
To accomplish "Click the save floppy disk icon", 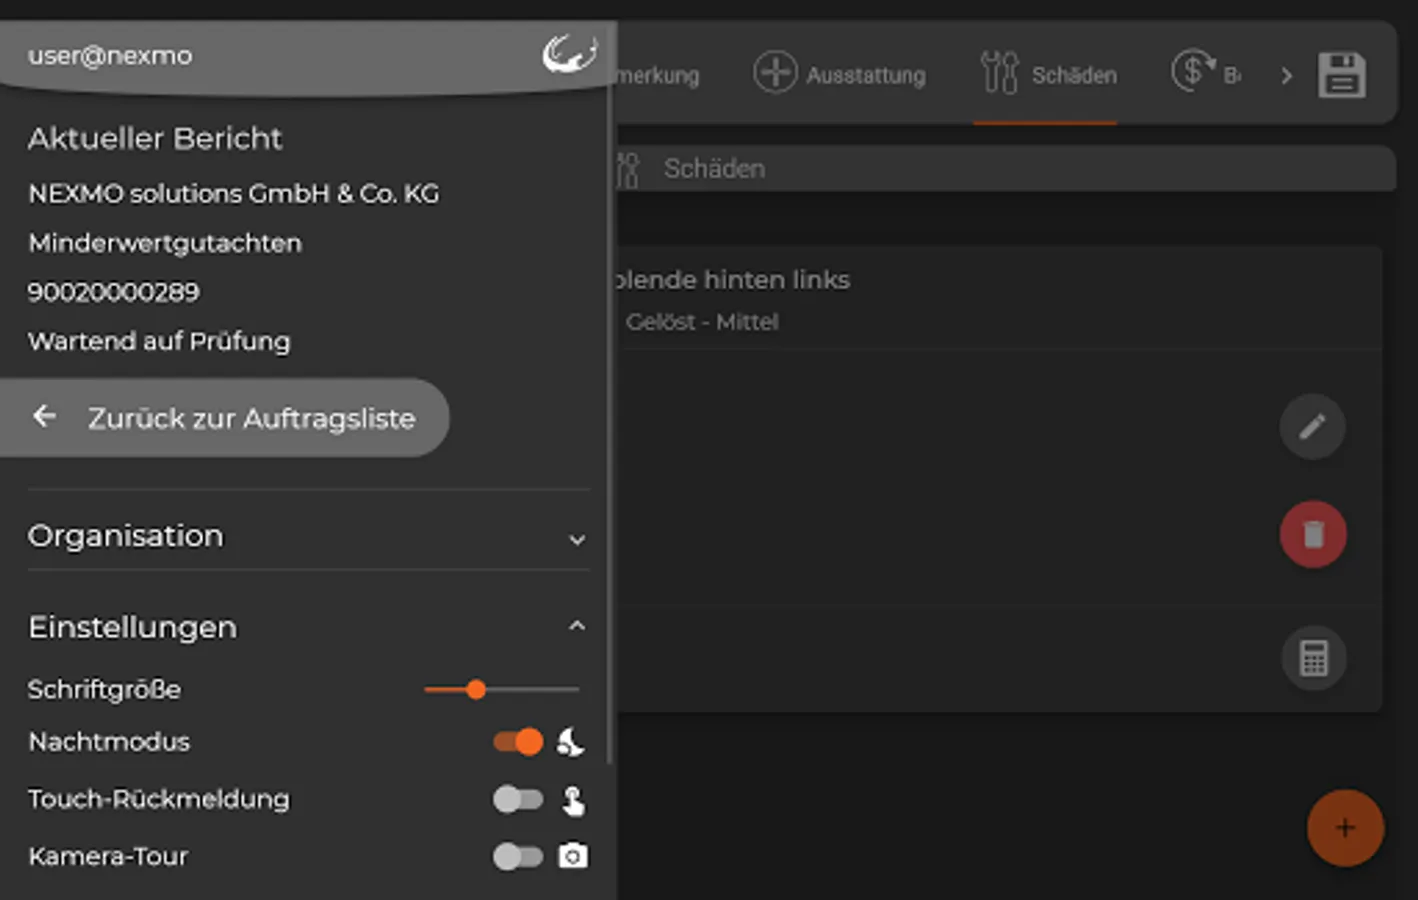I will pyautogui.click(x=1341, y=75).
